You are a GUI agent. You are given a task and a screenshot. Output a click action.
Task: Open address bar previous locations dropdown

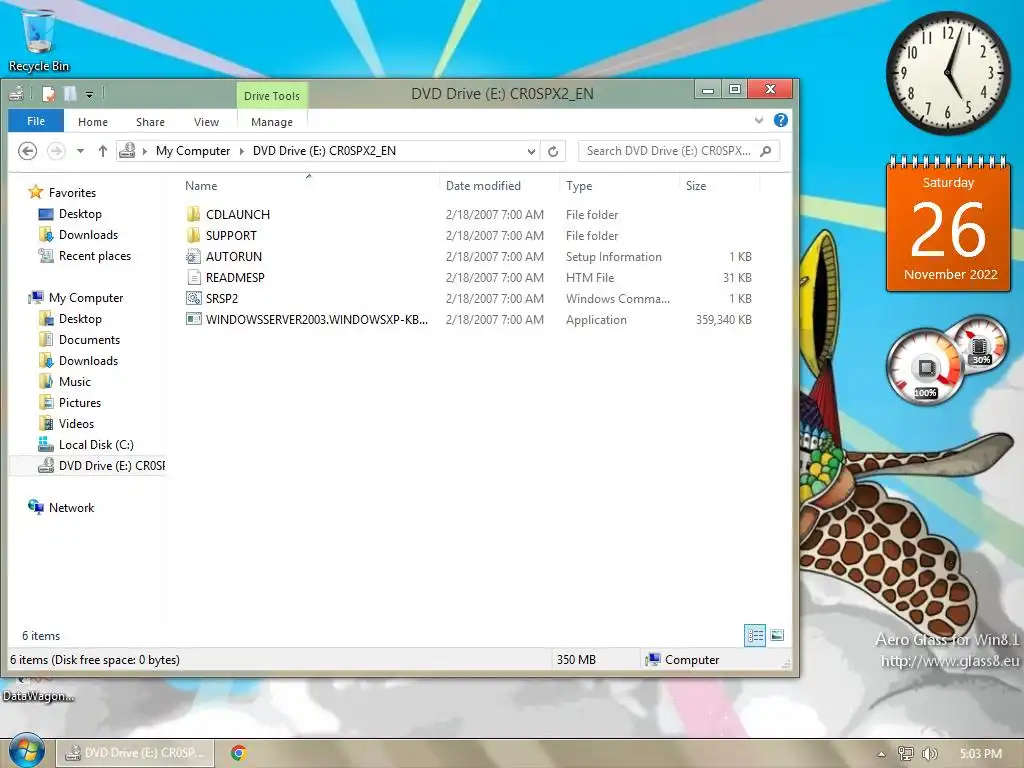pos(531,152)
